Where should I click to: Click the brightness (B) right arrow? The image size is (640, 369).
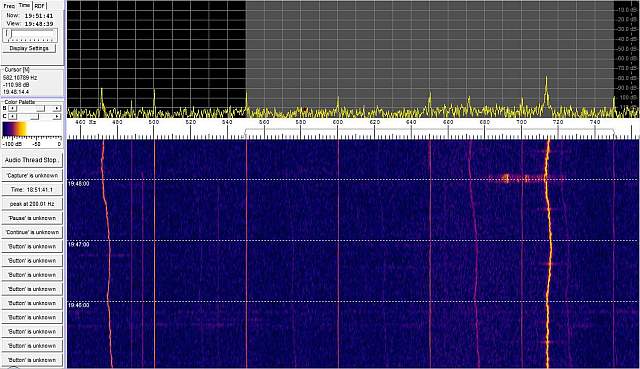pyautogui.click(x=57, y=109)
